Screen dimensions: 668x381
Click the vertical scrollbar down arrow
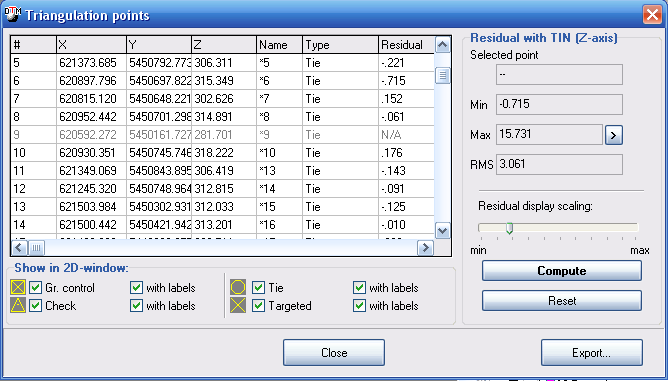point(443,231)
